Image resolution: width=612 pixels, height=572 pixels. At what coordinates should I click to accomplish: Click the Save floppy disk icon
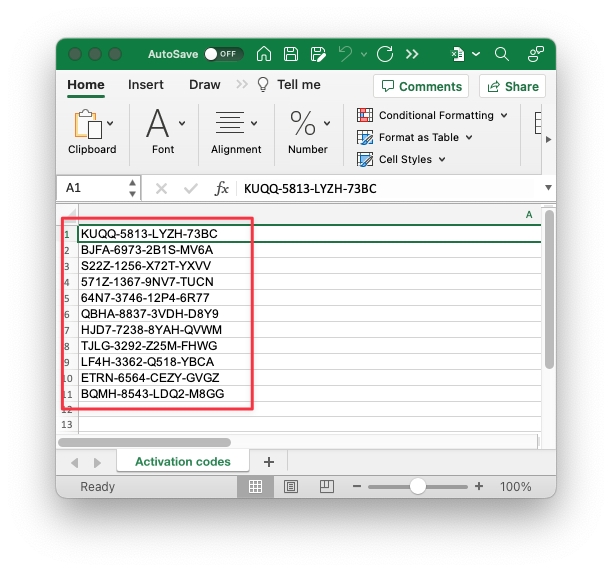[290, 54]
